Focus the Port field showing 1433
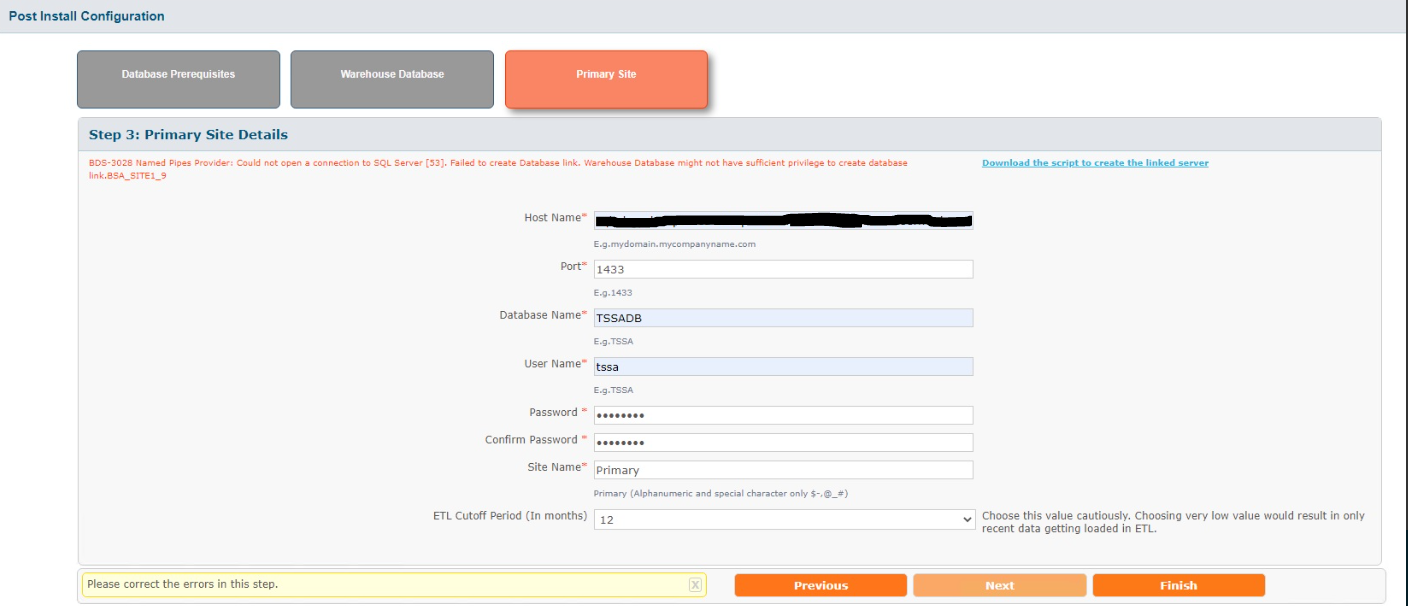 [783, 269]
